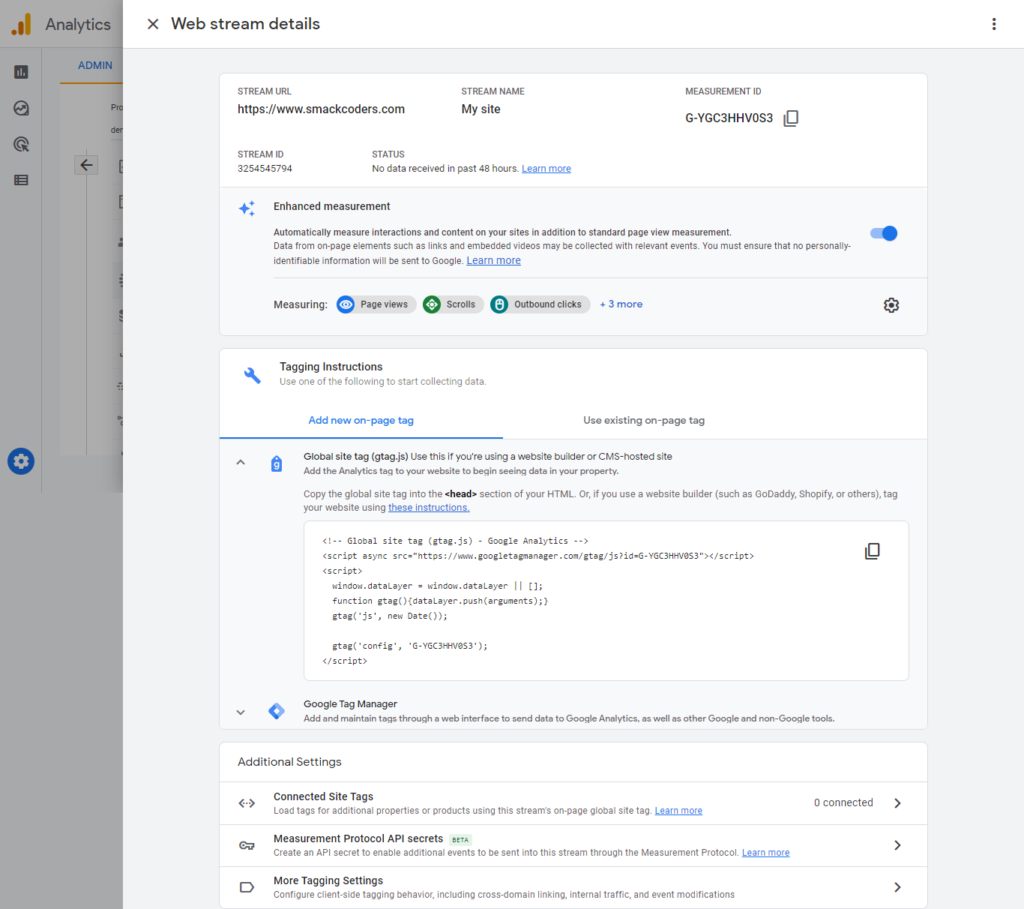Click the Tagging Instructions wrench icon
This screenshot has height=909, width=1024.
click(252, 375)
